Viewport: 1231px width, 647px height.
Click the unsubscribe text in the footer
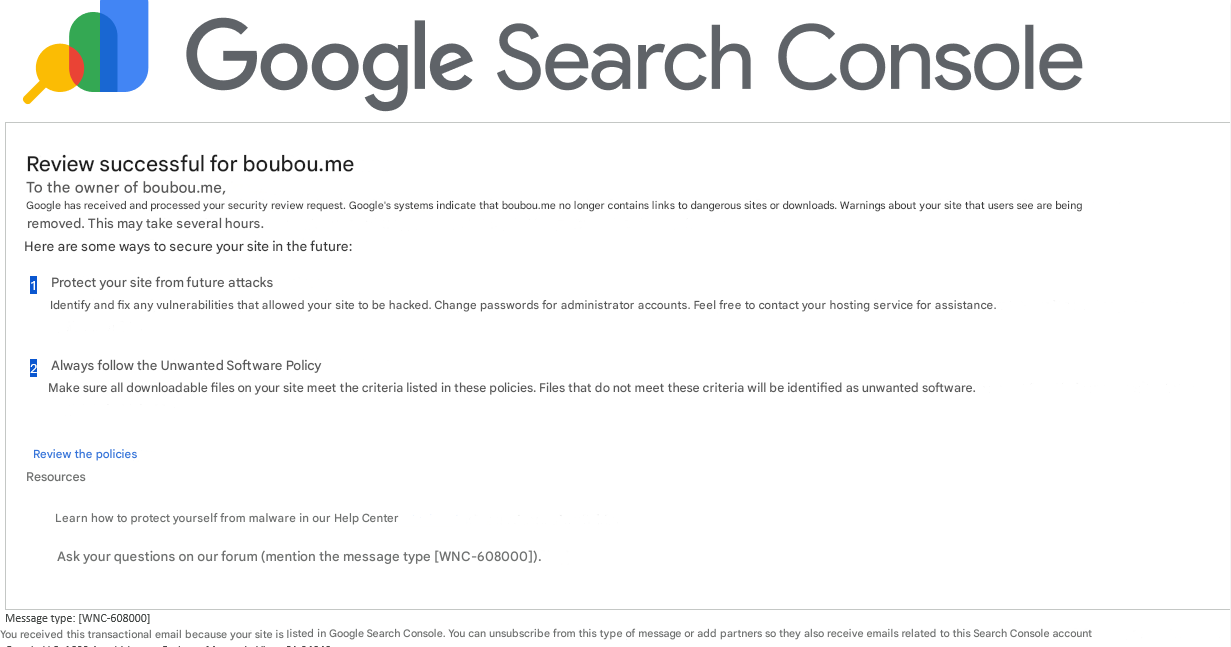pos(521,633)
